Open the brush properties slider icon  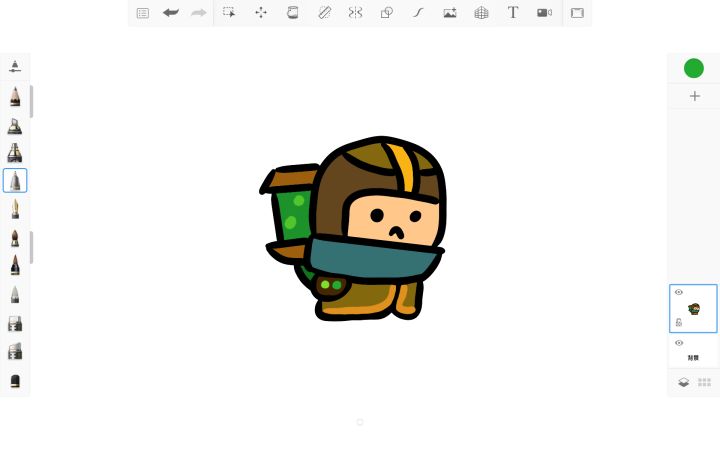(15, 67)
